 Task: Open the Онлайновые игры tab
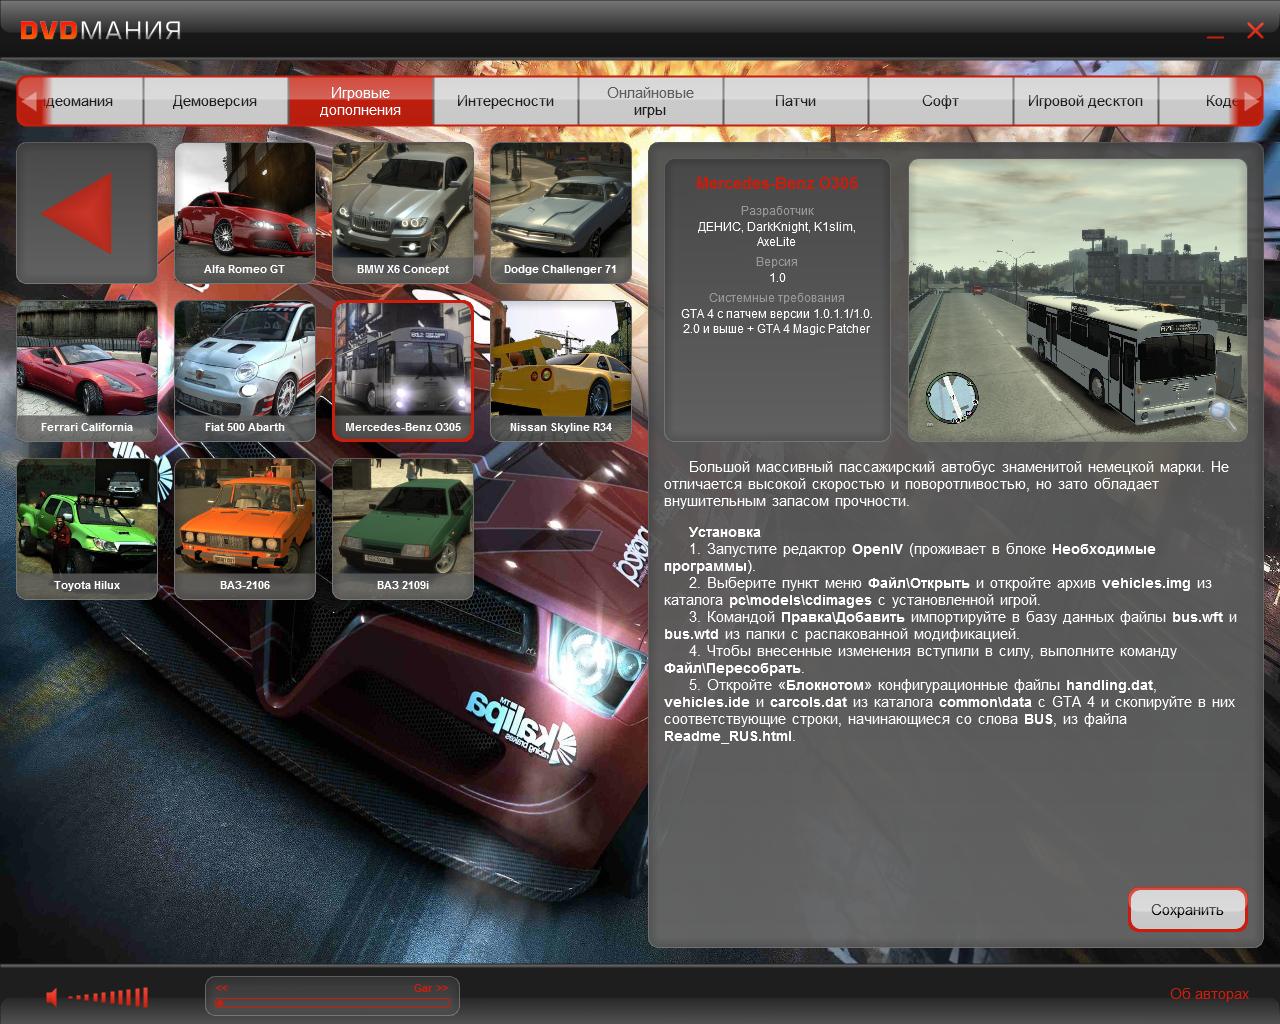point(650,101)
